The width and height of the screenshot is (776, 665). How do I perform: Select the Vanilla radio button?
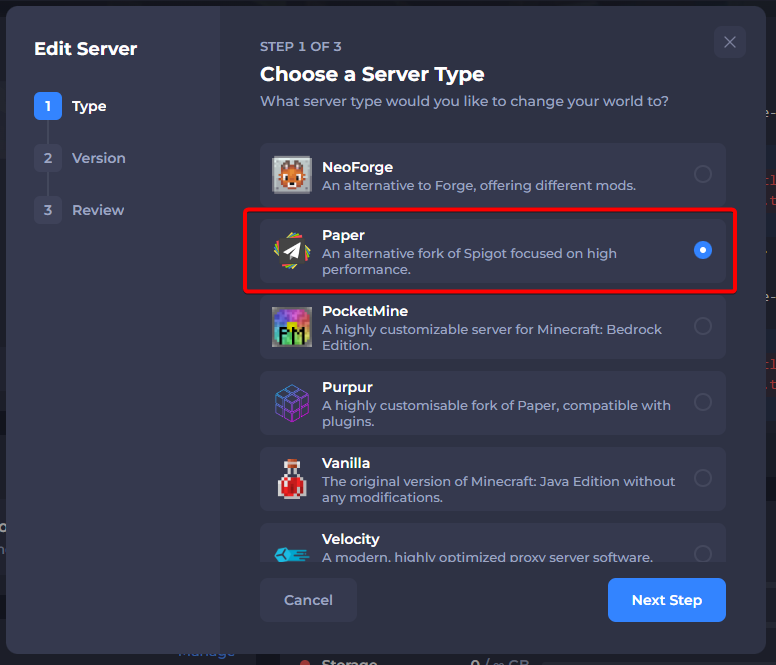(702, 478)
